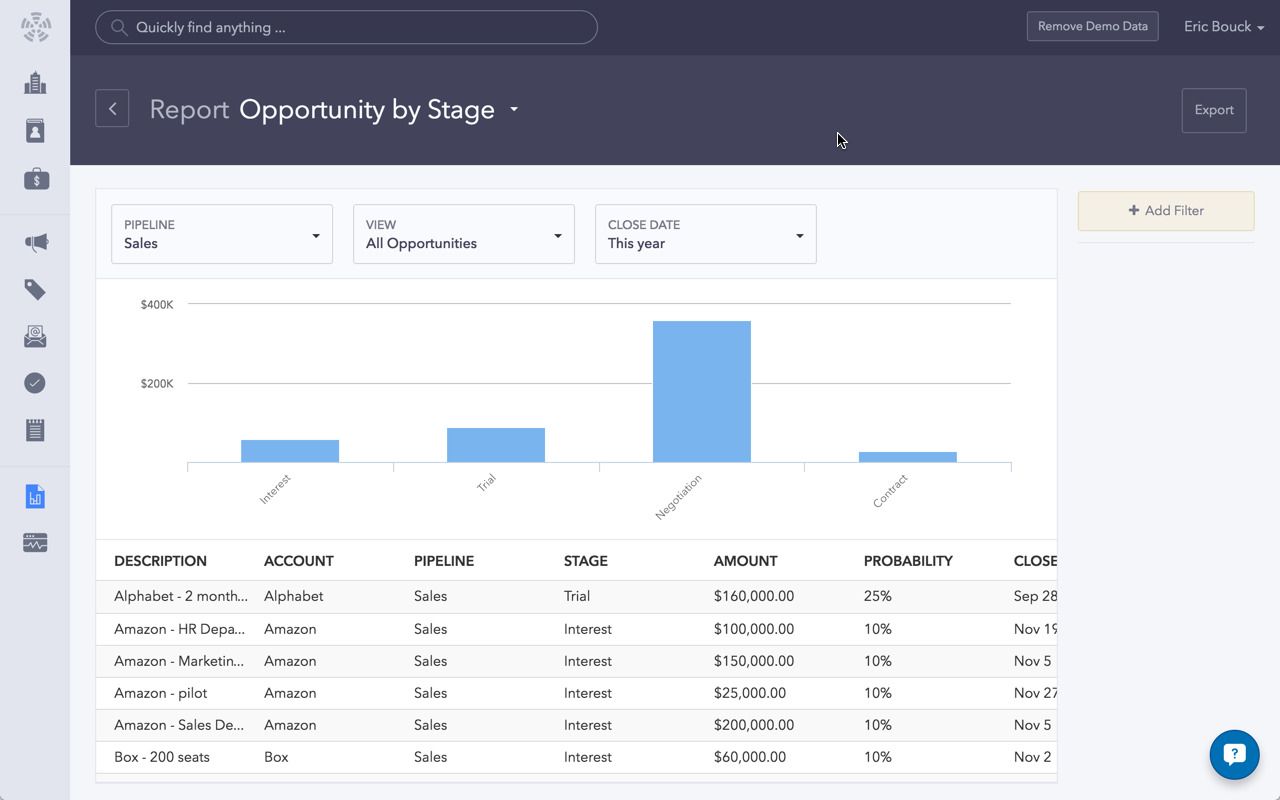This screenshot has width=1280, height=800.
Task: Open the Companies section in the sidebar
Action: coord(34,83)
